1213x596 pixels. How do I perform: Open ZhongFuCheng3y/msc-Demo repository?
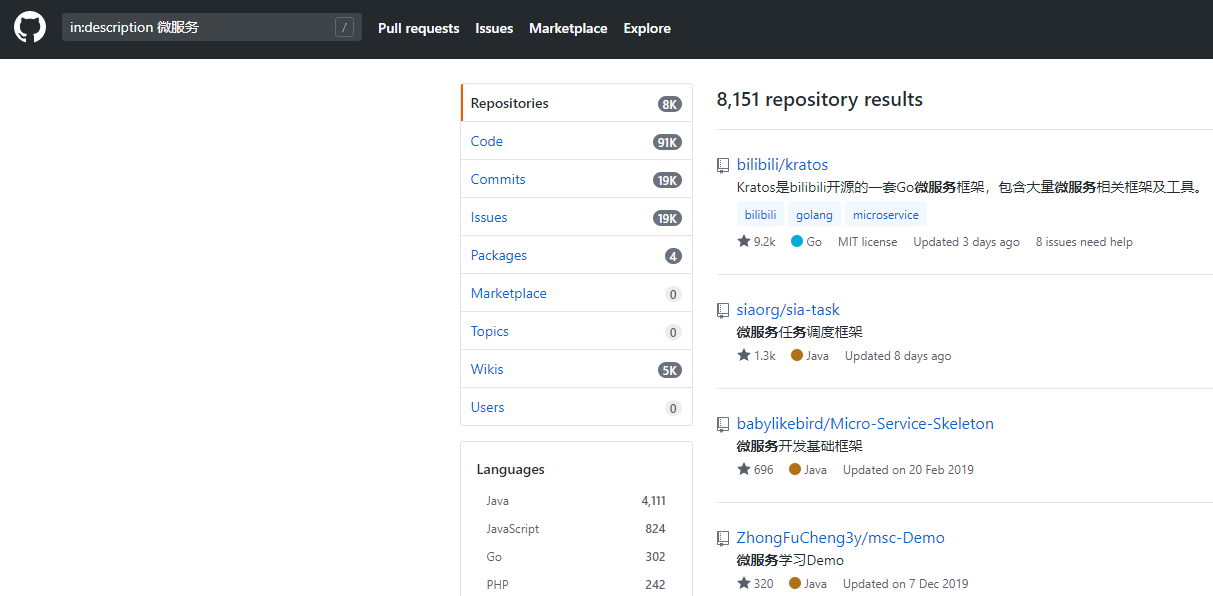pyautogui.click(x=840, y=538)
